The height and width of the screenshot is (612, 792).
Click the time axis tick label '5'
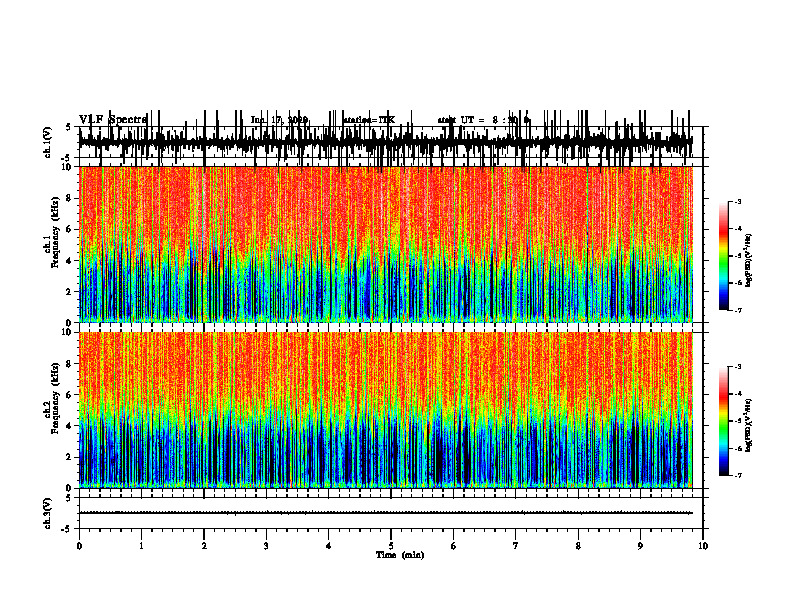coord(391,546)
